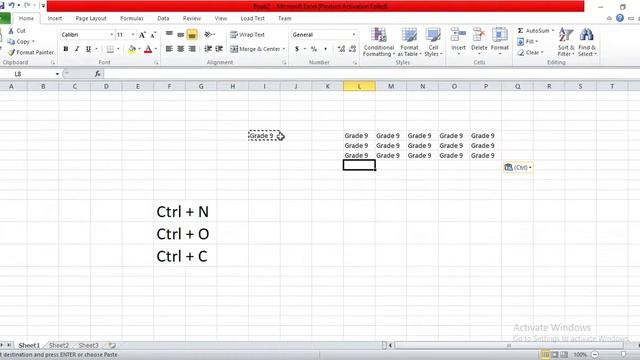Open Format as Table gallery

[409, 42]
